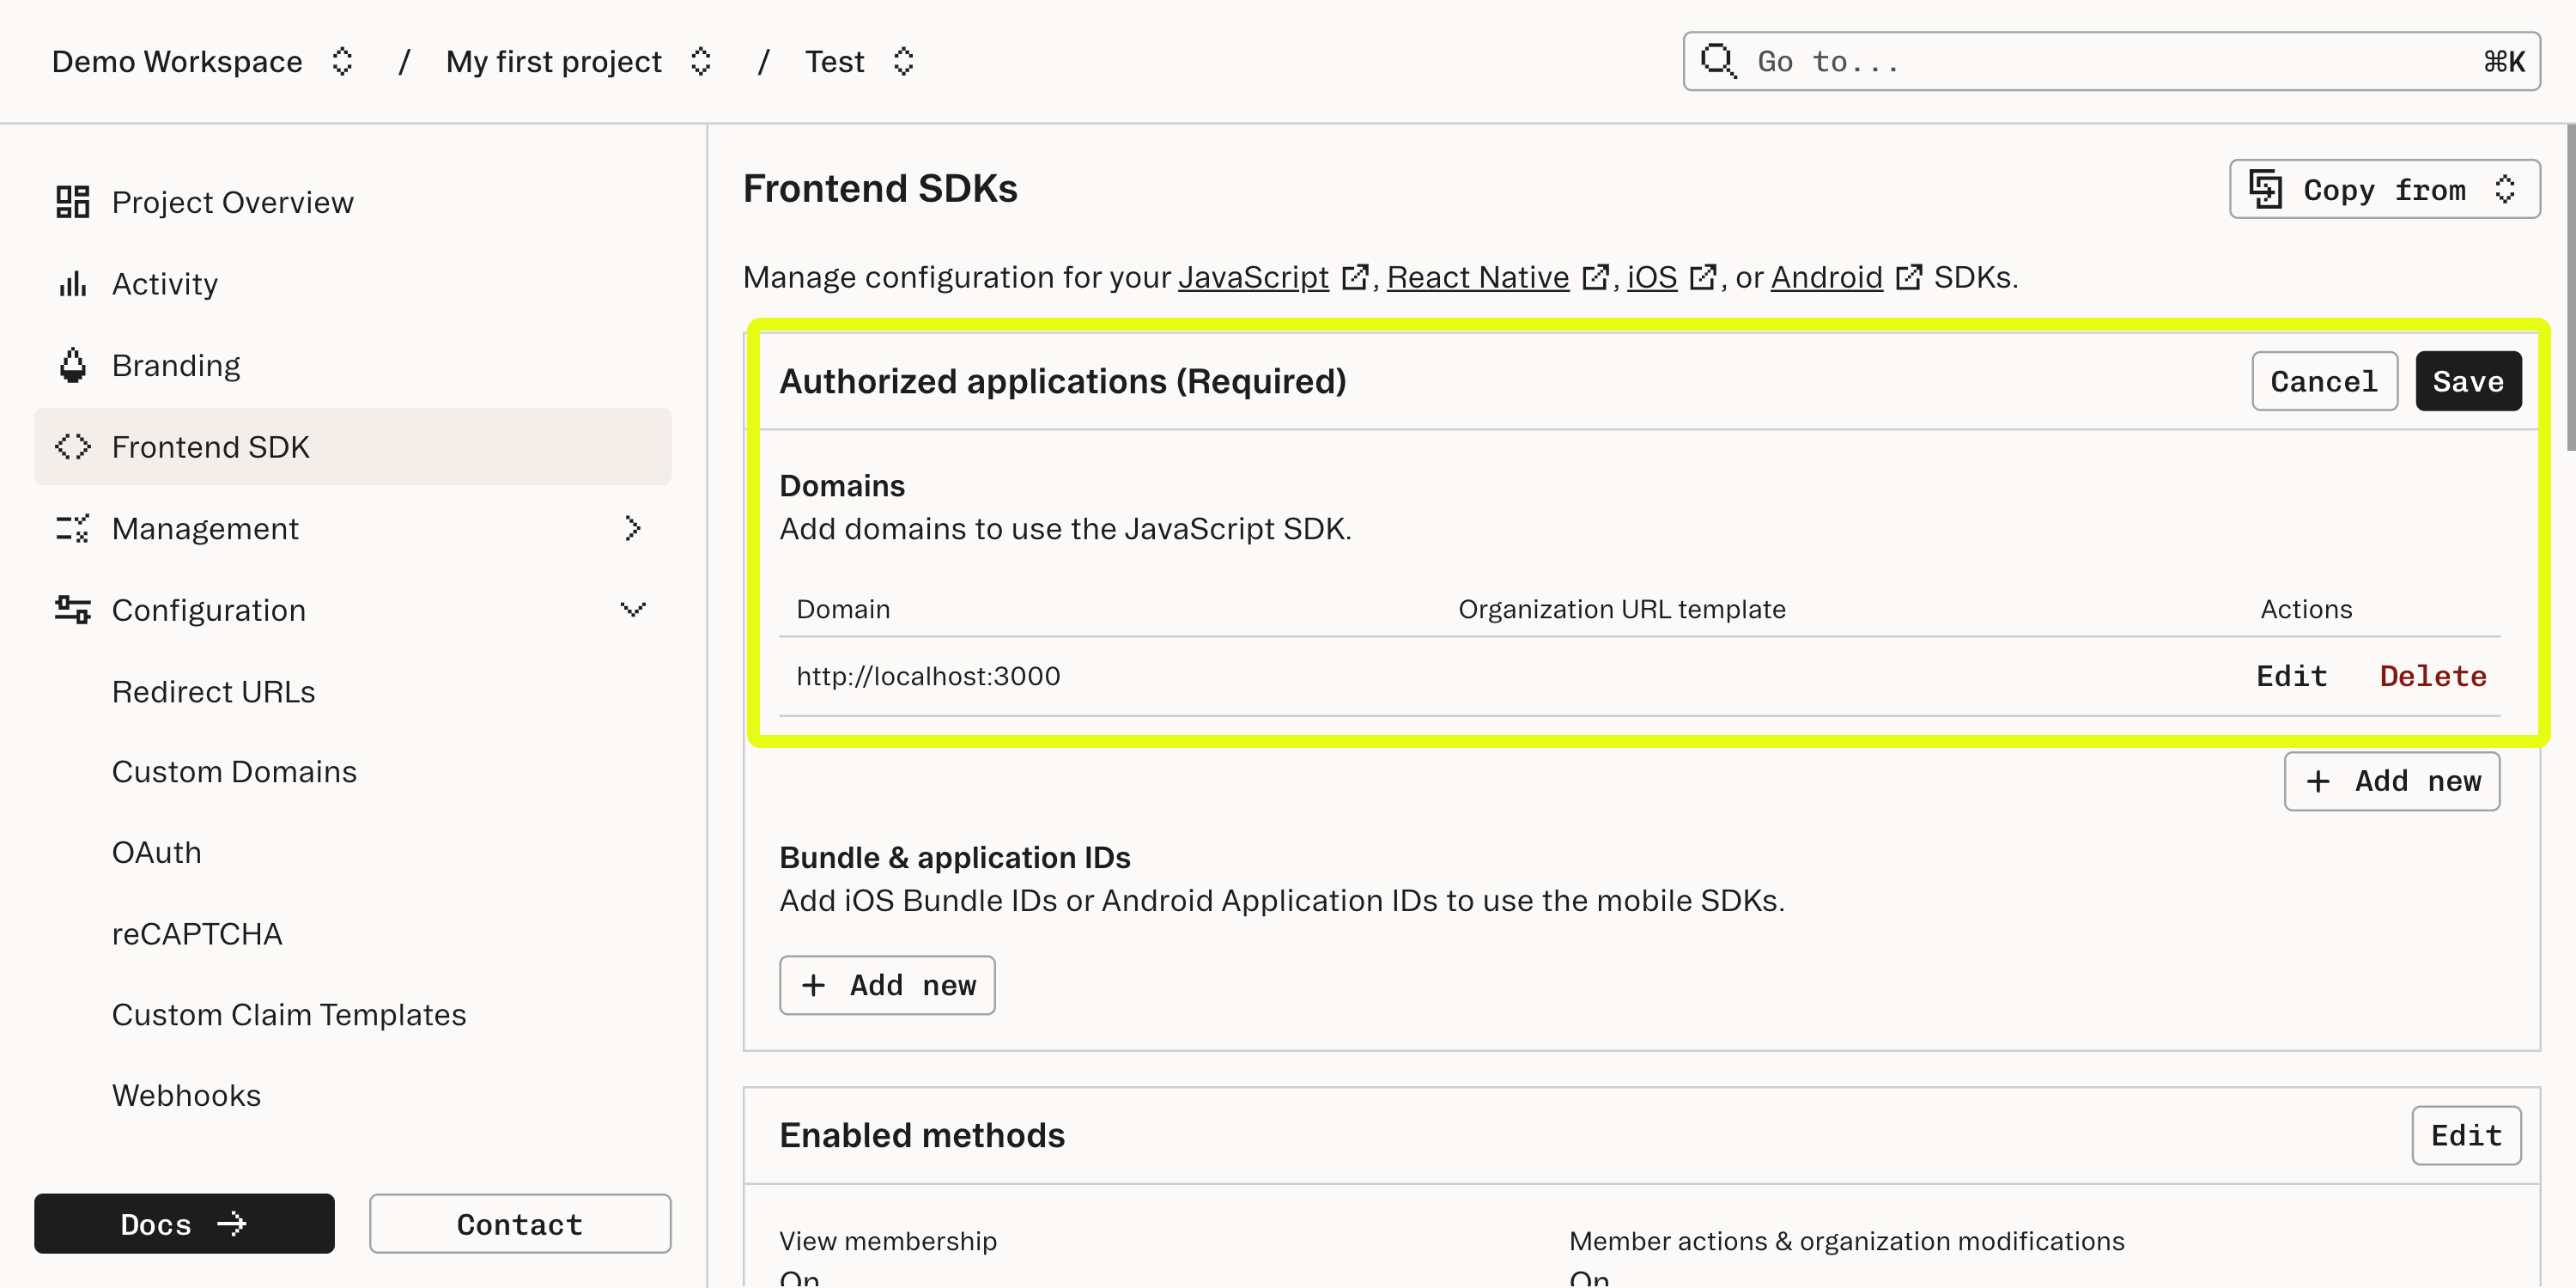The height and width of the screenshot is (1288, 2576).
Task: Open Custom Claim Templates
Action: 289,1014
